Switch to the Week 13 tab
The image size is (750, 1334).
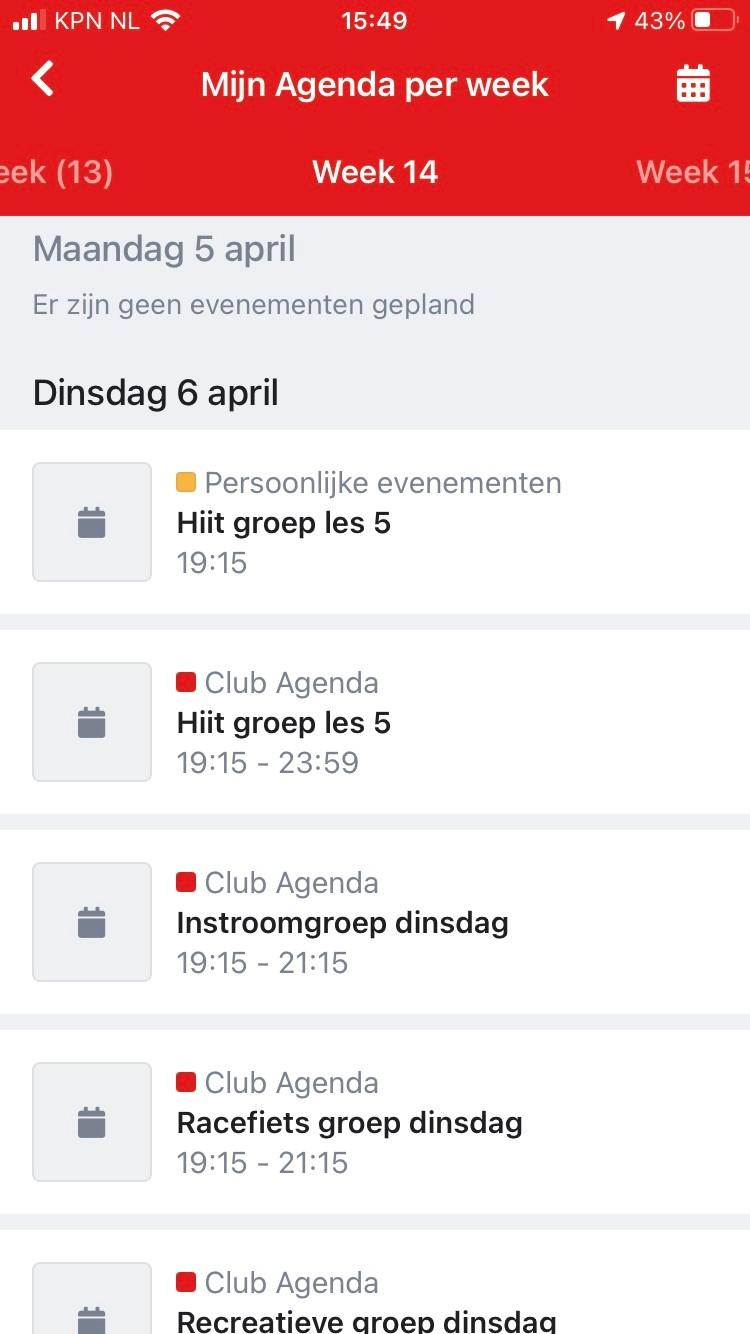pyautogui.click(x=55, y=172)
